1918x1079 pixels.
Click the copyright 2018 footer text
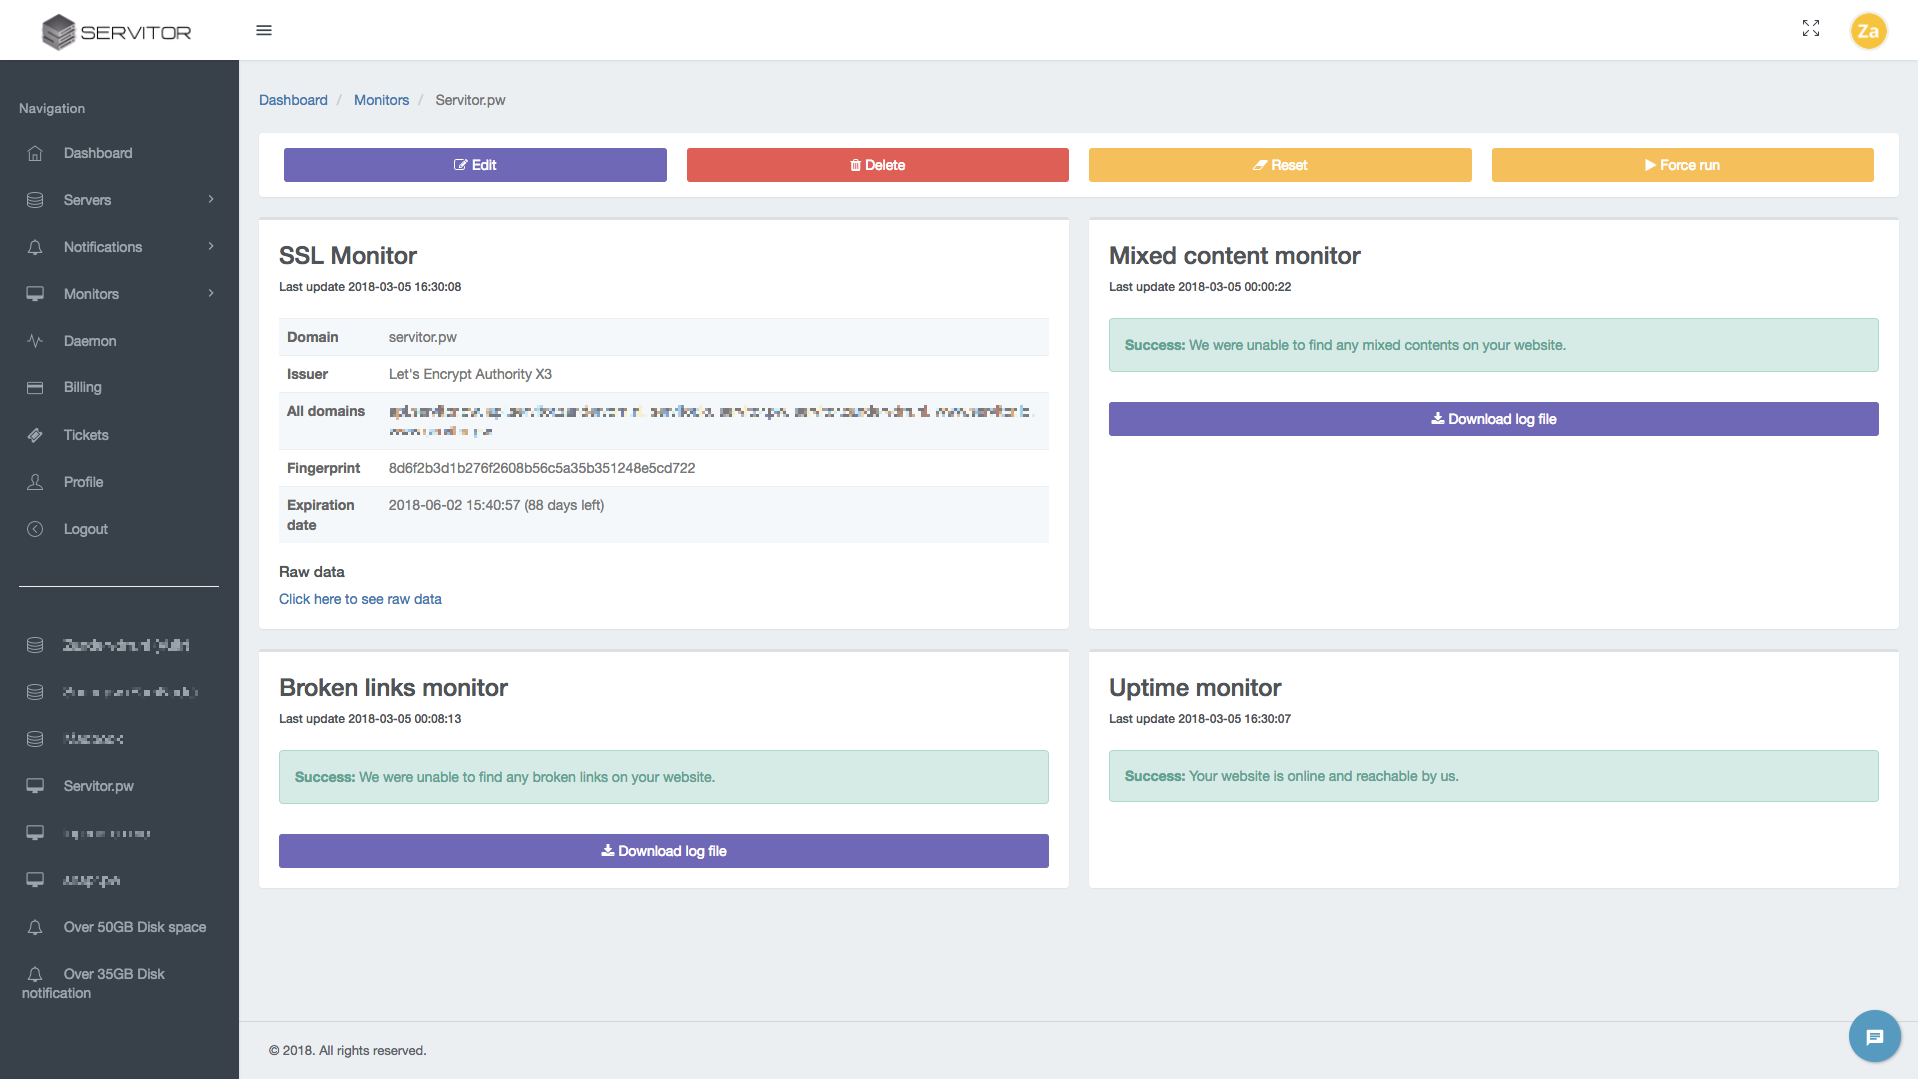(347, 1050)
